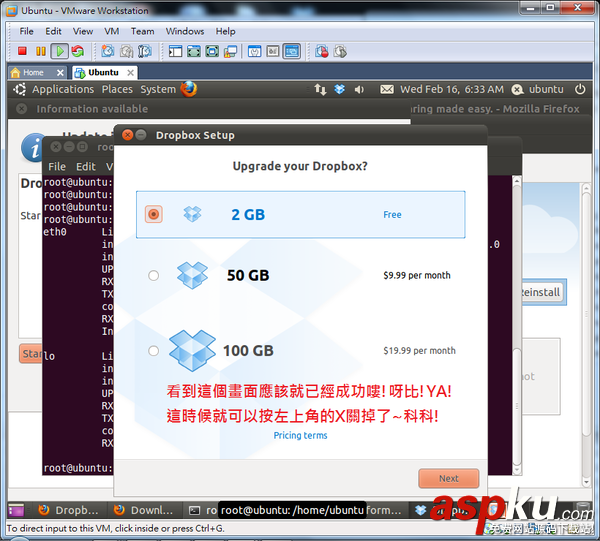The image size is (600, 541).
Task: Click the Unity mode icon with warning sign
Action: point(230,51)
